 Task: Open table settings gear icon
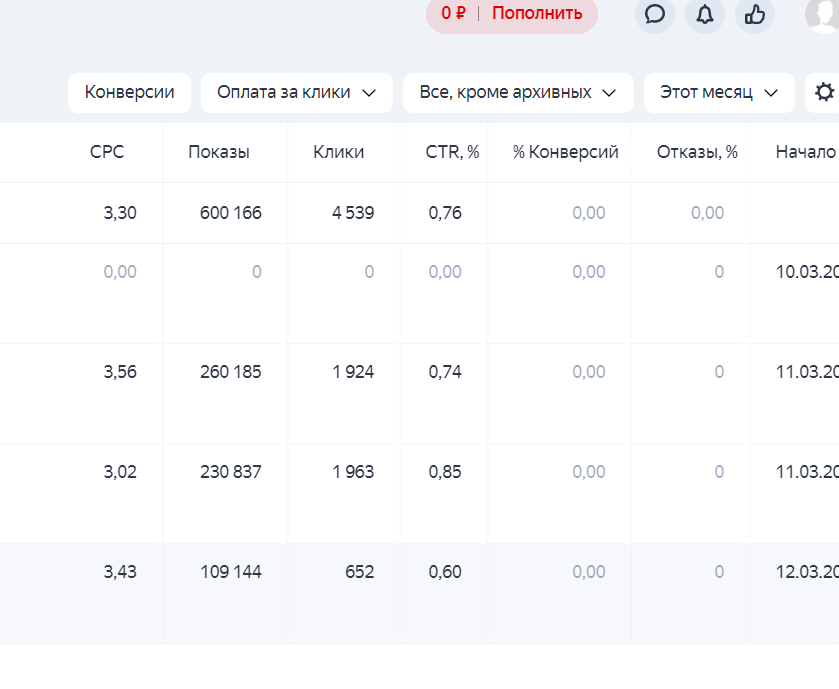[824, 92]
